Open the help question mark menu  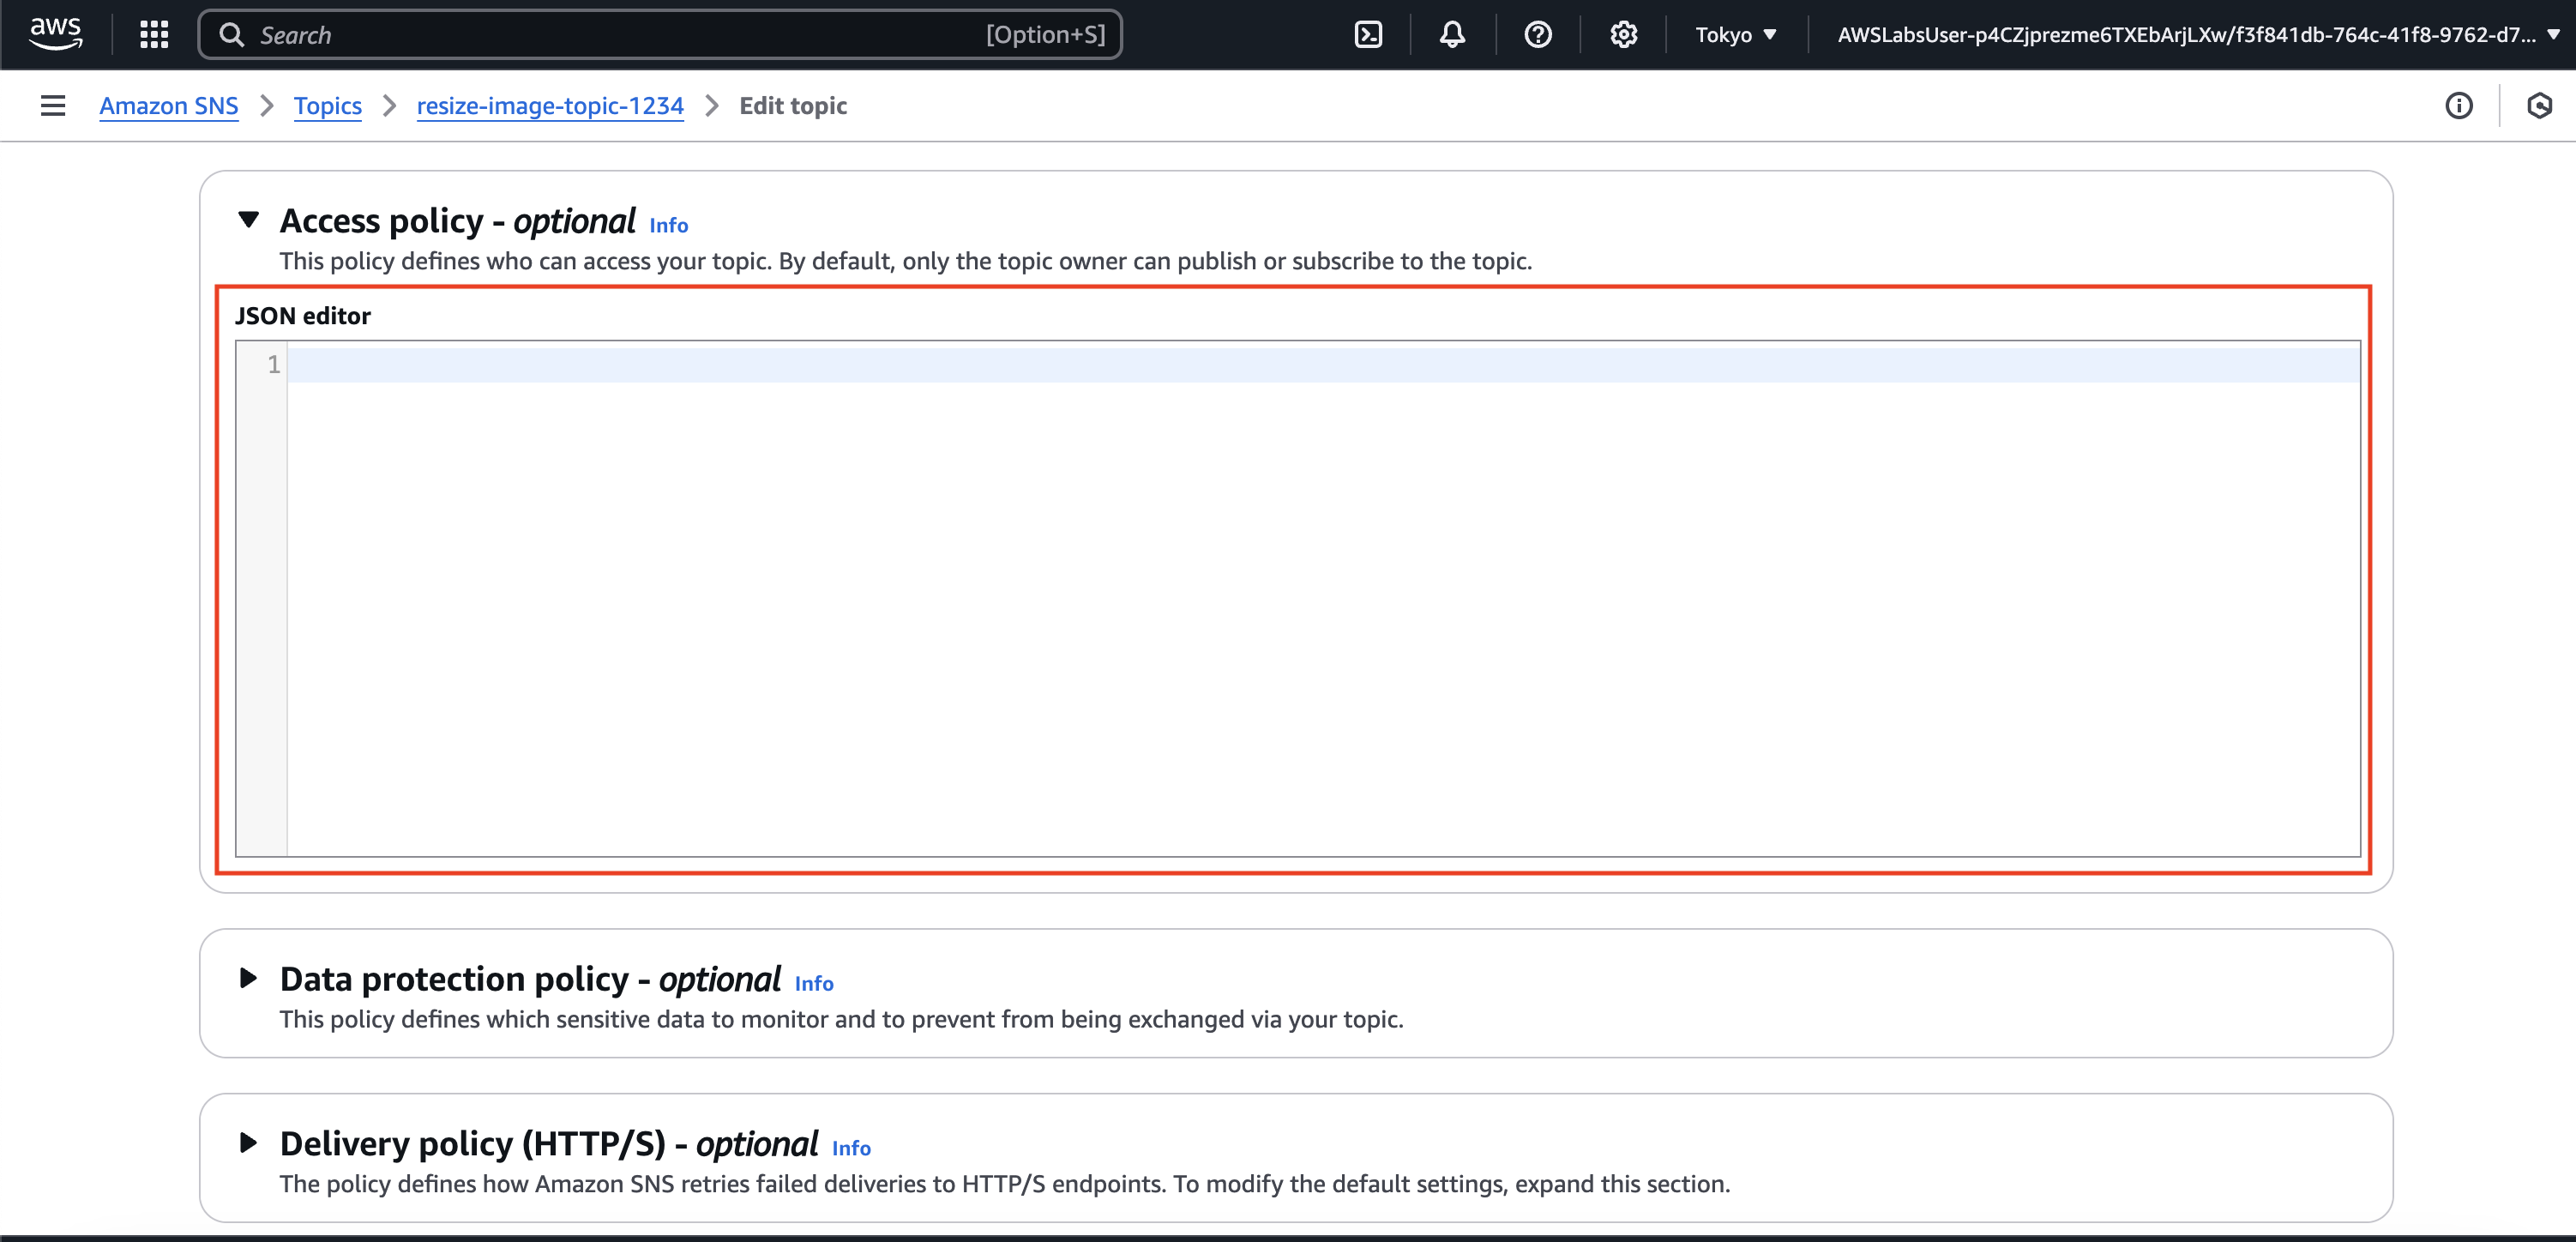coord(1538,35)
